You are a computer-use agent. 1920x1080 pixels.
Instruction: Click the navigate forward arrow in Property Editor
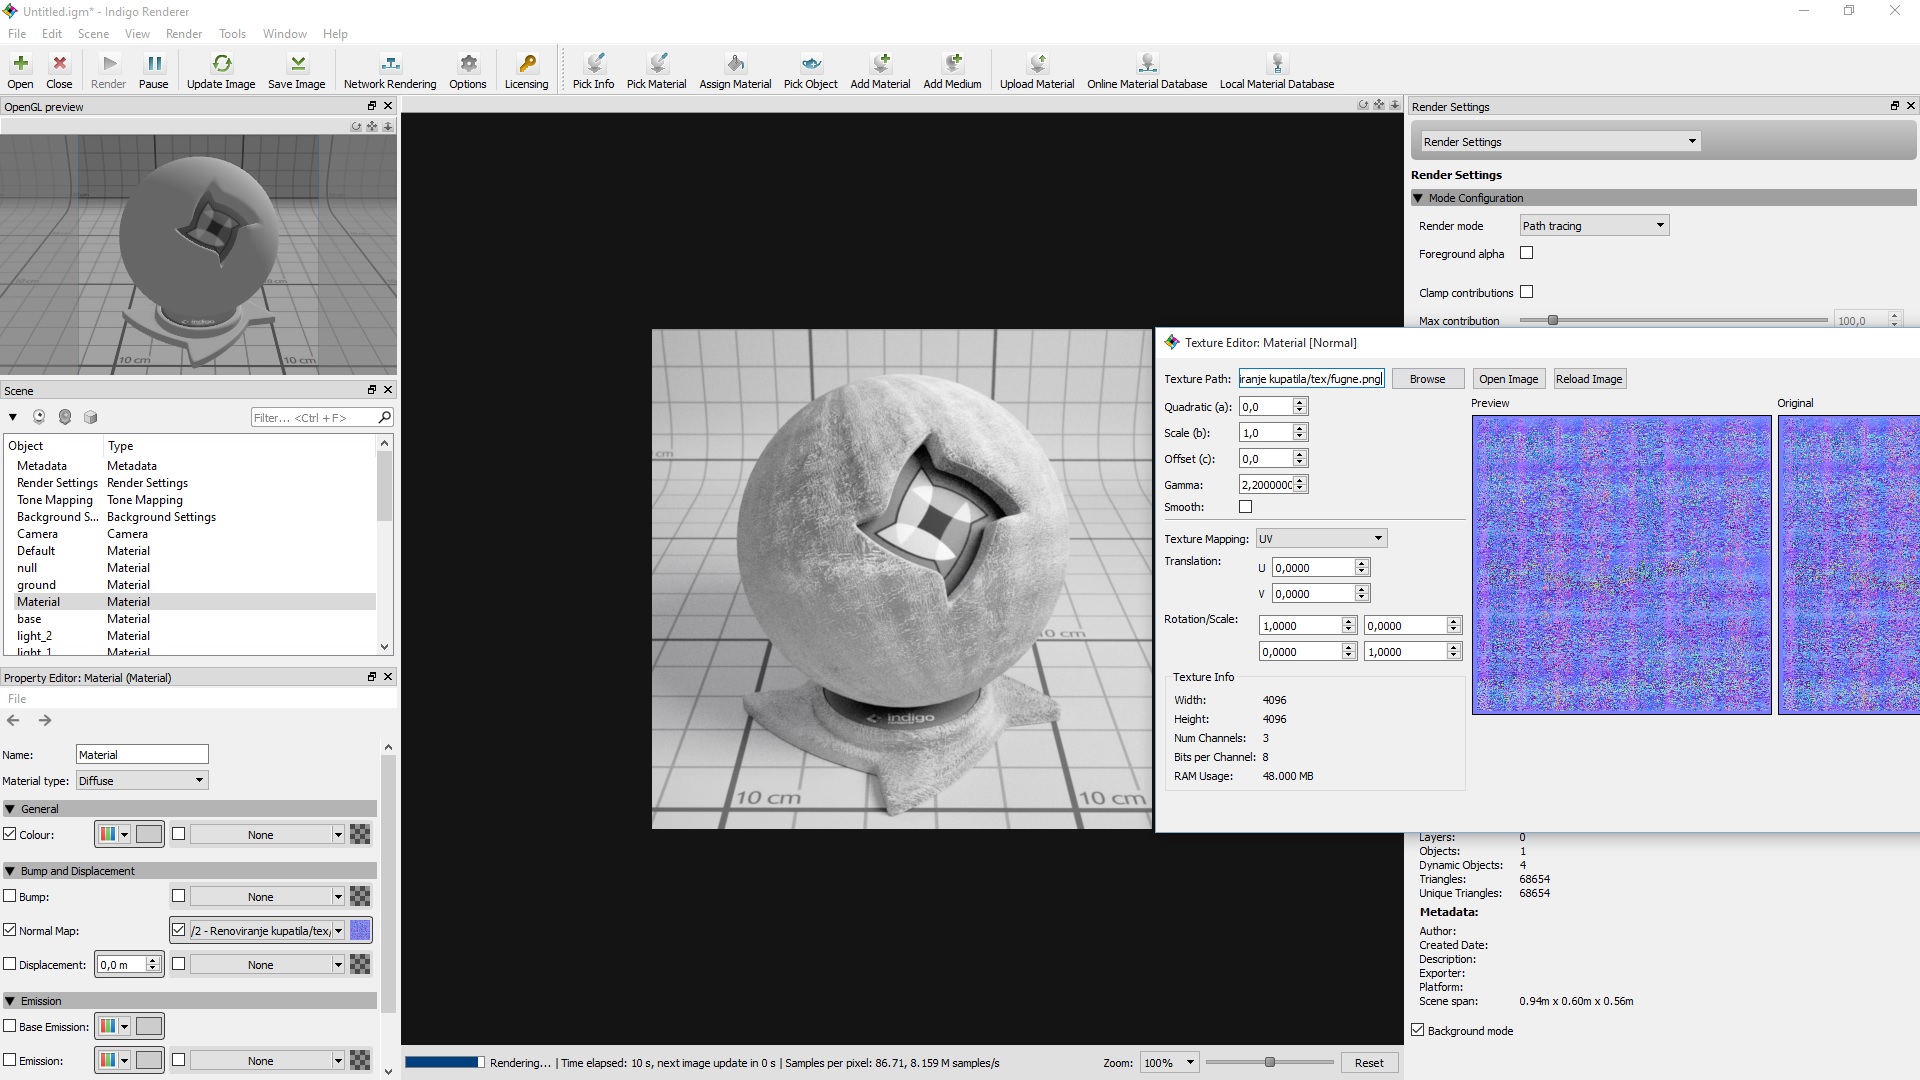(x=45, y=720)
